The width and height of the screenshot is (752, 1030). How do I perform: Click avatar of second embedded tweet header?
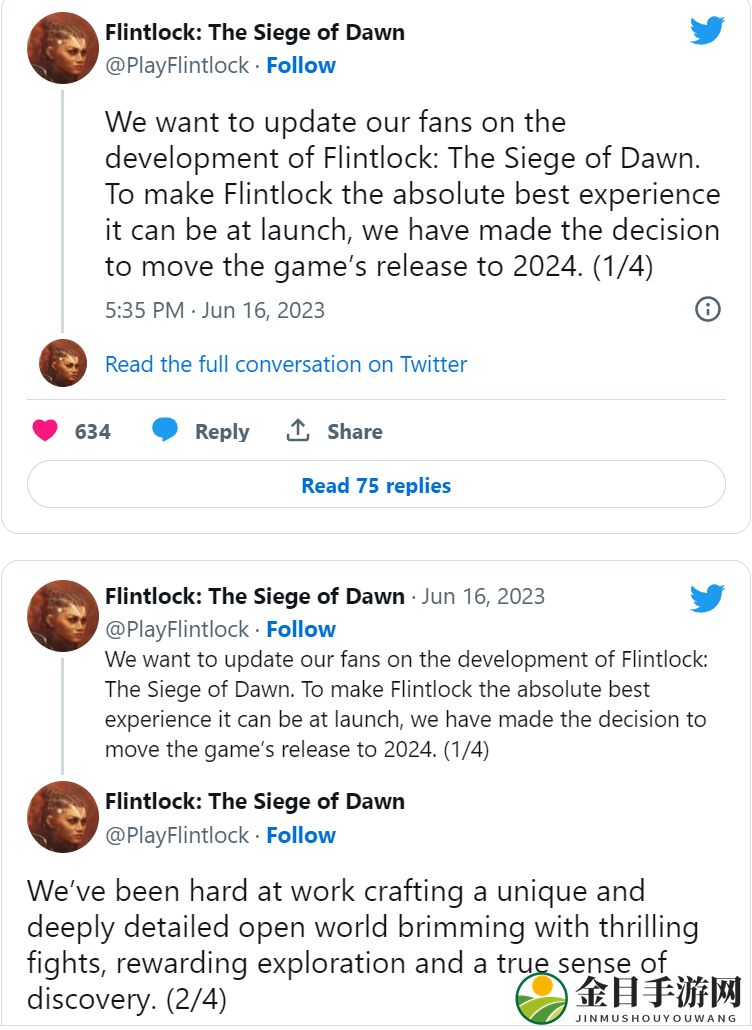(x=63, y=616)
